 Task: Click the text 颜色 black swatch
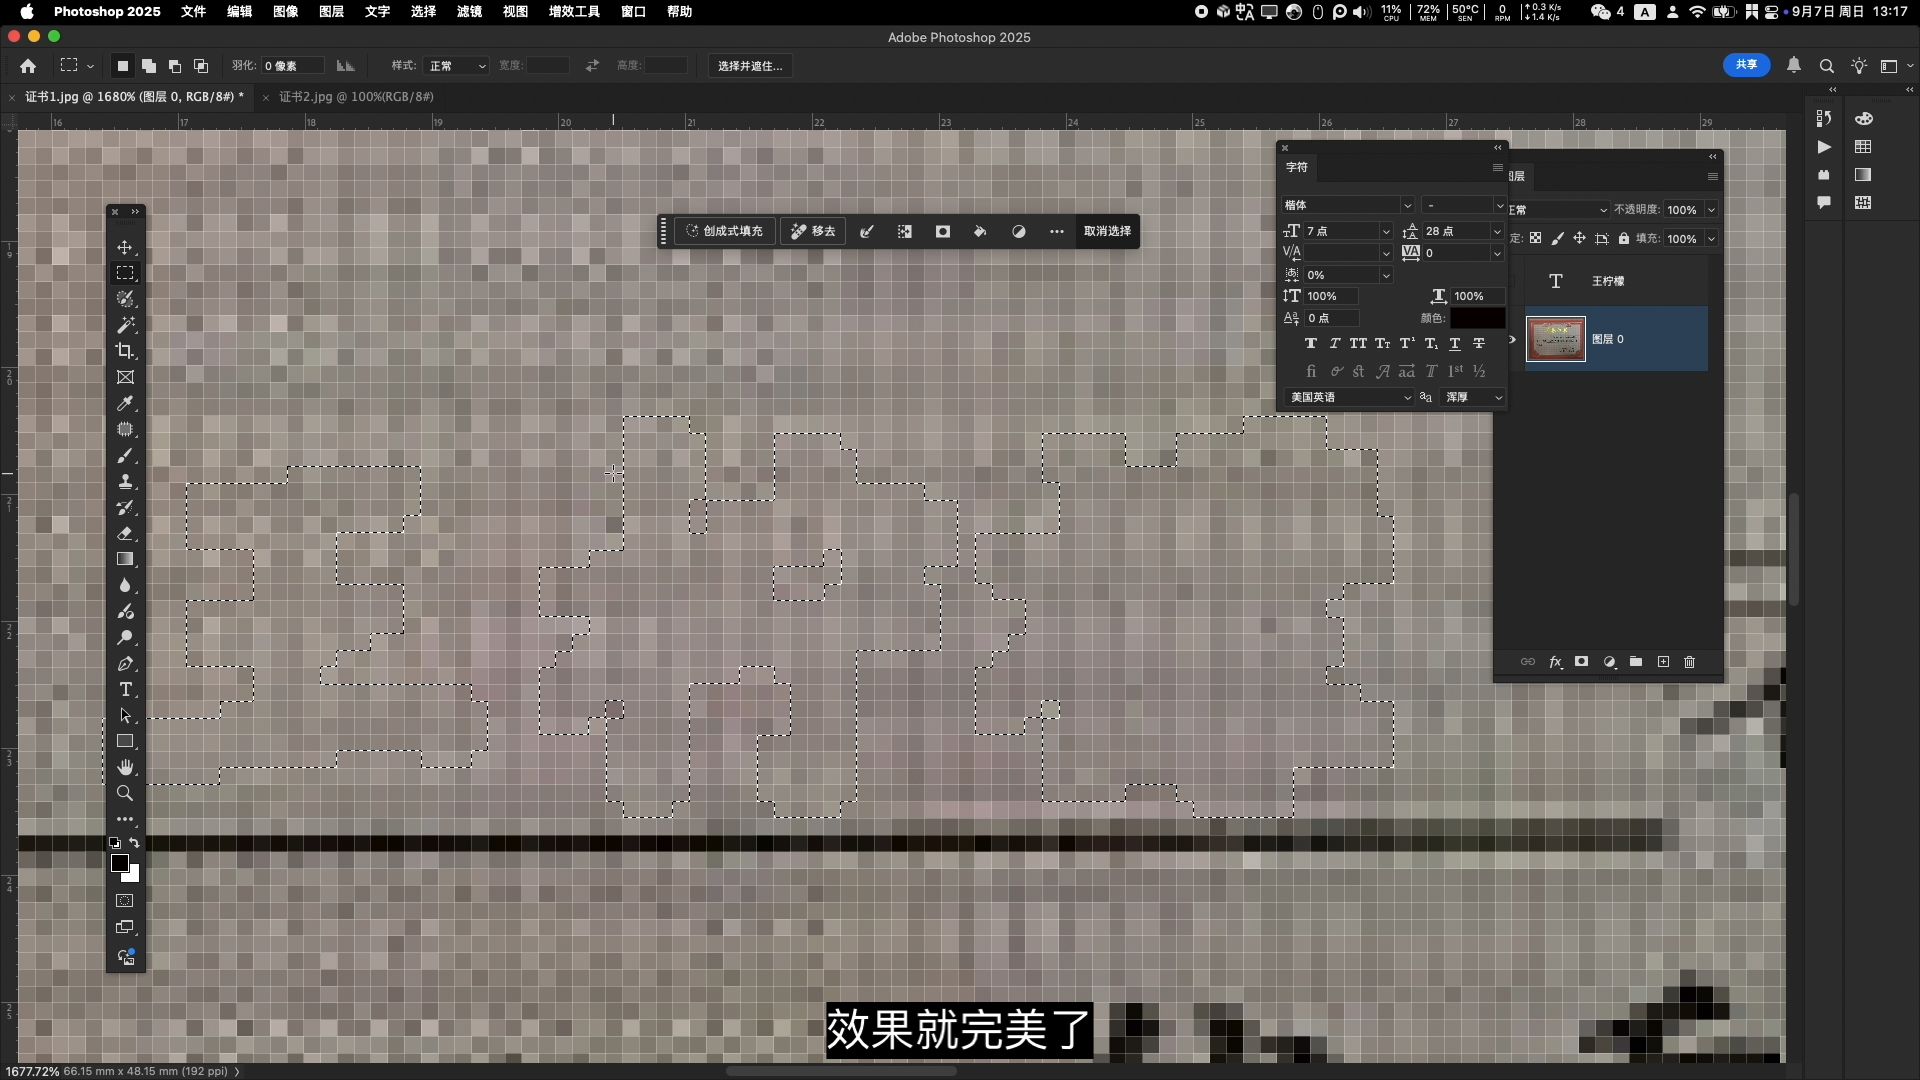[x=1477, y=318]
